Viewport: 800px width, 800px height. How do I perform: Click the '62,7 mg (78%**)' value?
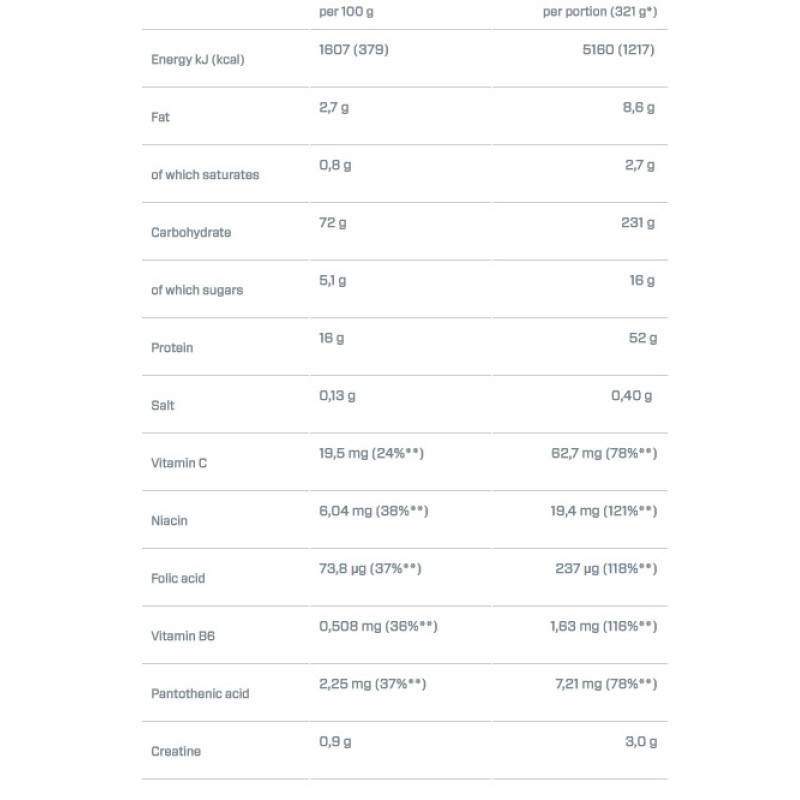(604, 454)
